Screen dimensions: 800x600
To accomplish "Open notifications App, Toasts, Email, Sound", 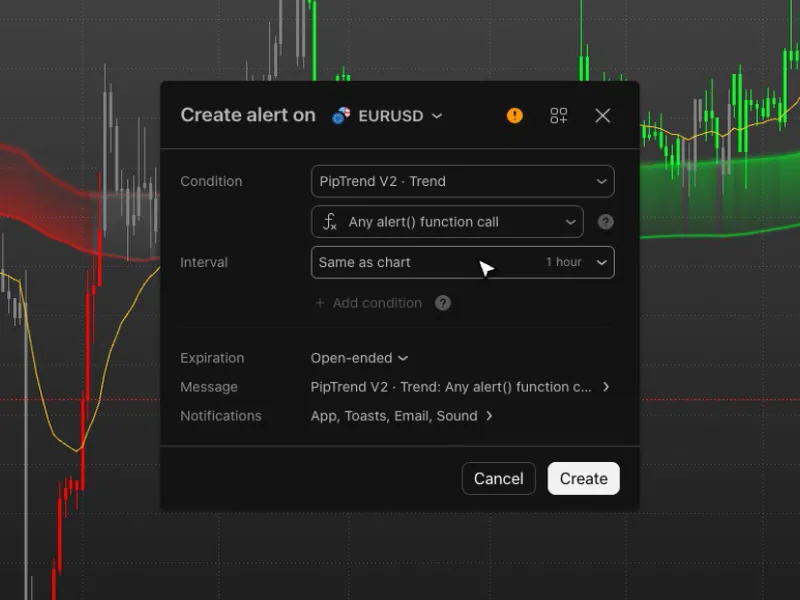I will pos(402,416).
